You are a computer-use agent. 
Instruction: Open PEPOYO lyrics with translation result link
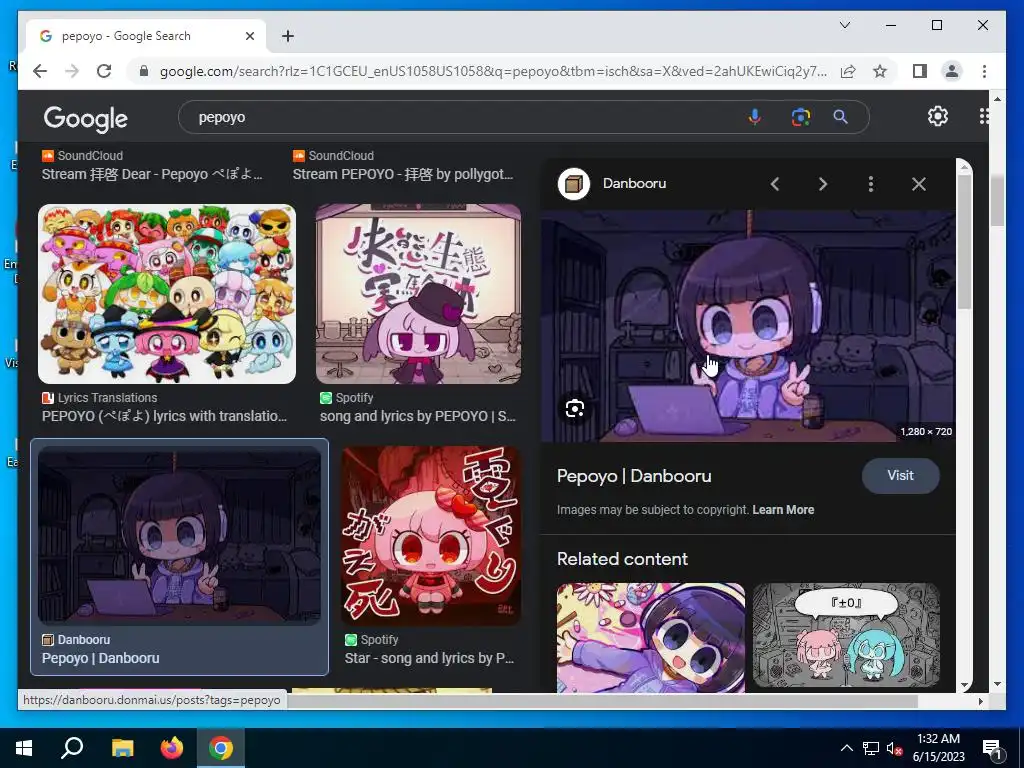coord(165,416)
